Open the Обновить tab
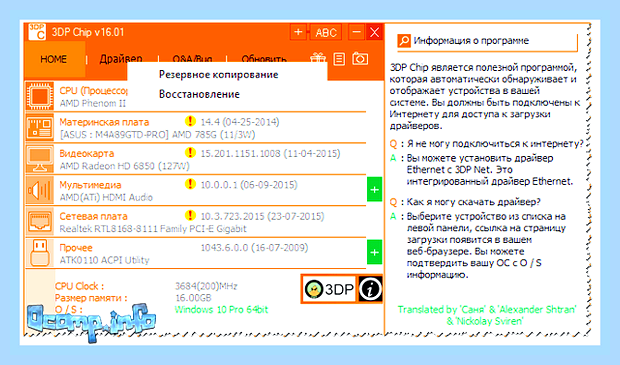Image resolution: width=620 pixels, height=365 pixels. pos(264,59)
